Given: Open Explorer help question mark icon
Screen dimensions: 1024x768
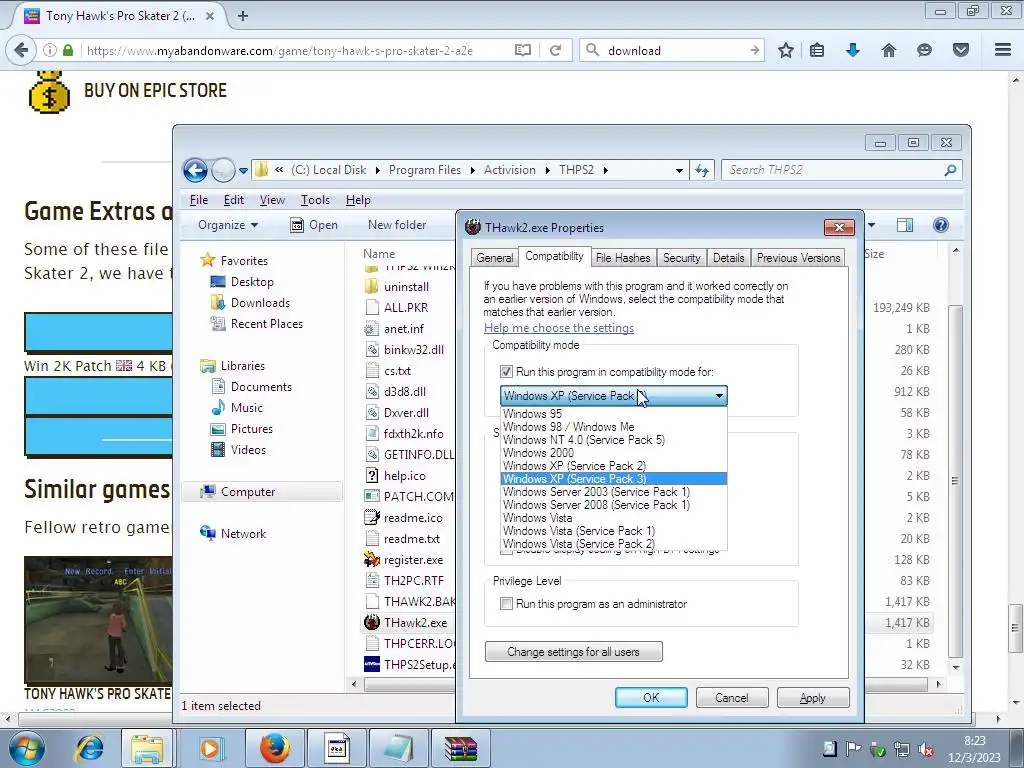Looking at the screenshot, I should pyautogui.click(x=940, y=225).
